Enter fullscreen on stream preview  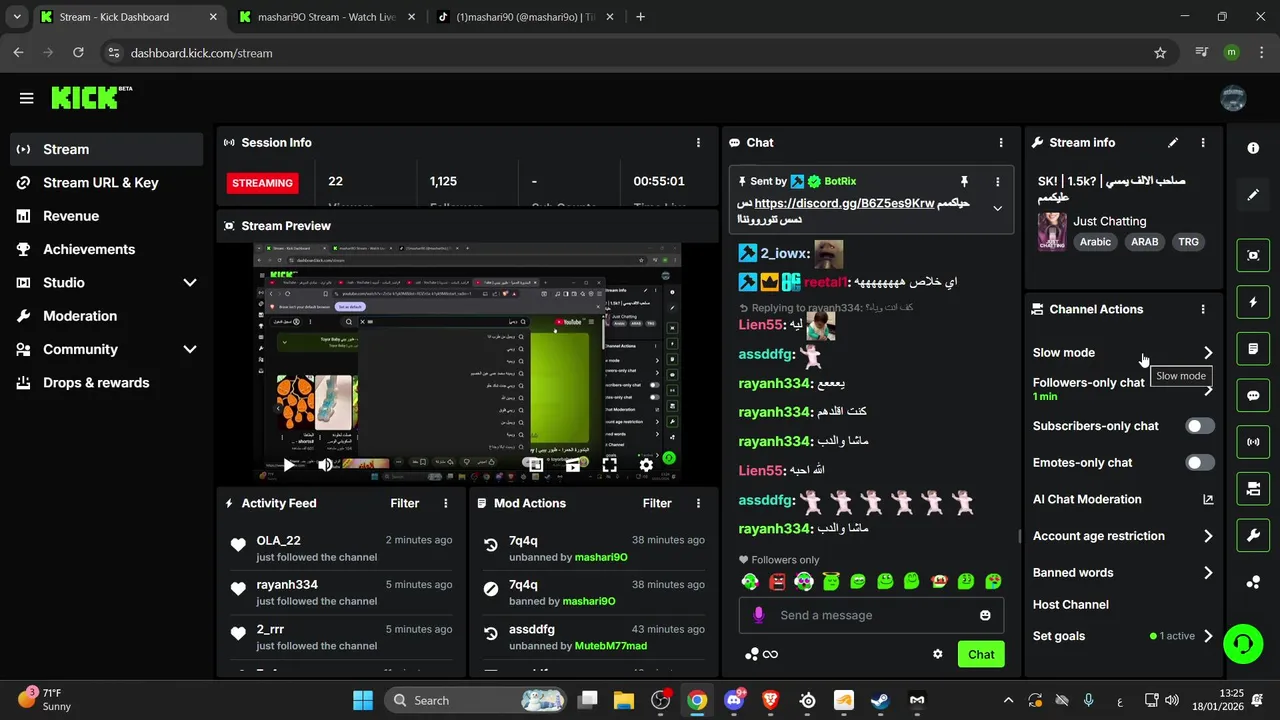tap(609, 464)
